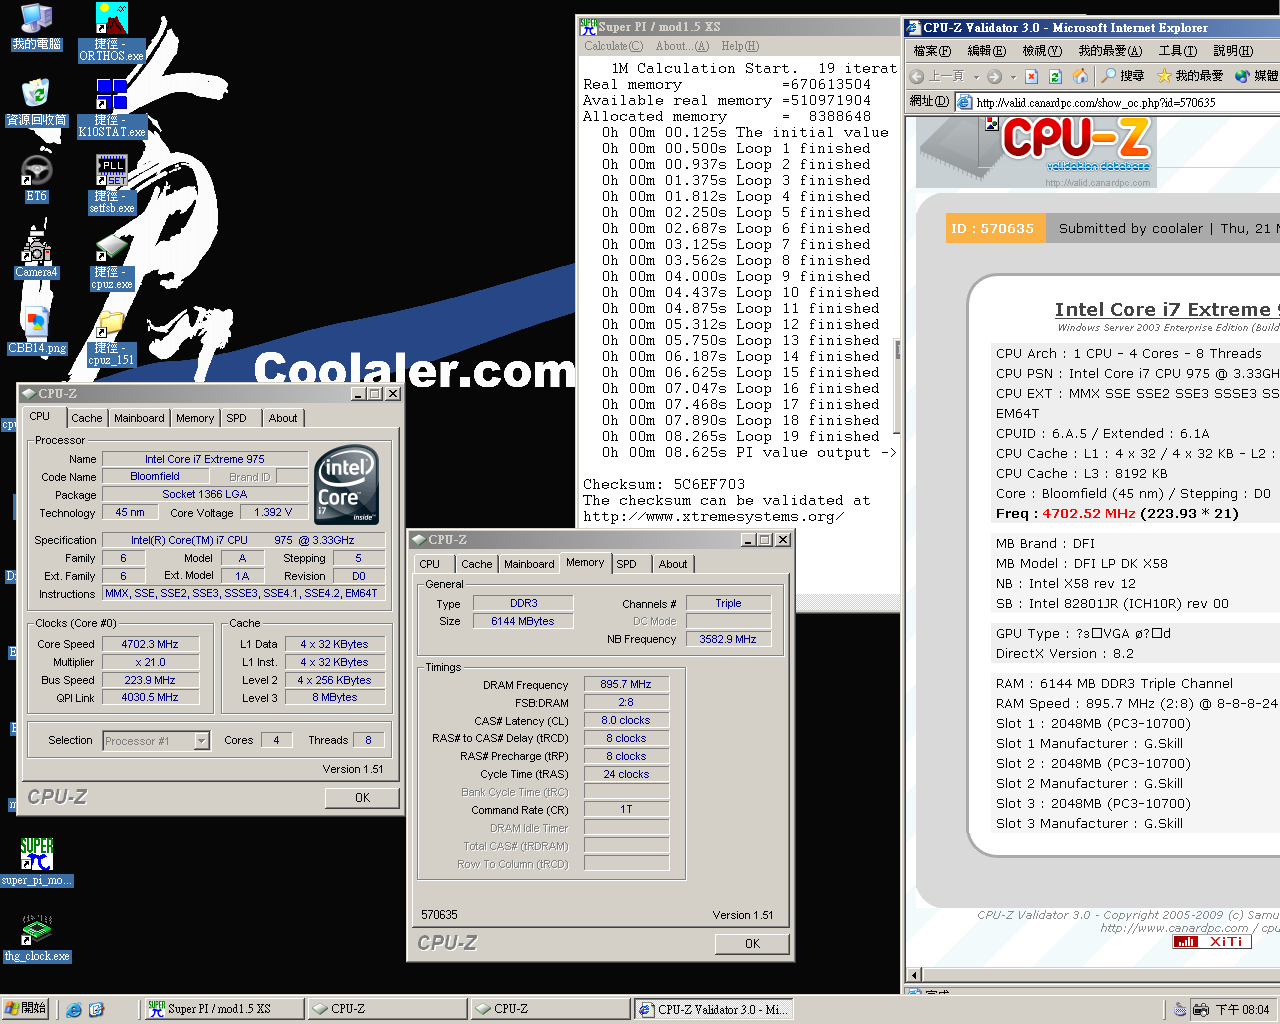Click the IE Refresh page icon
Screen dimensions: 1280x1024
click(1056, 76)
